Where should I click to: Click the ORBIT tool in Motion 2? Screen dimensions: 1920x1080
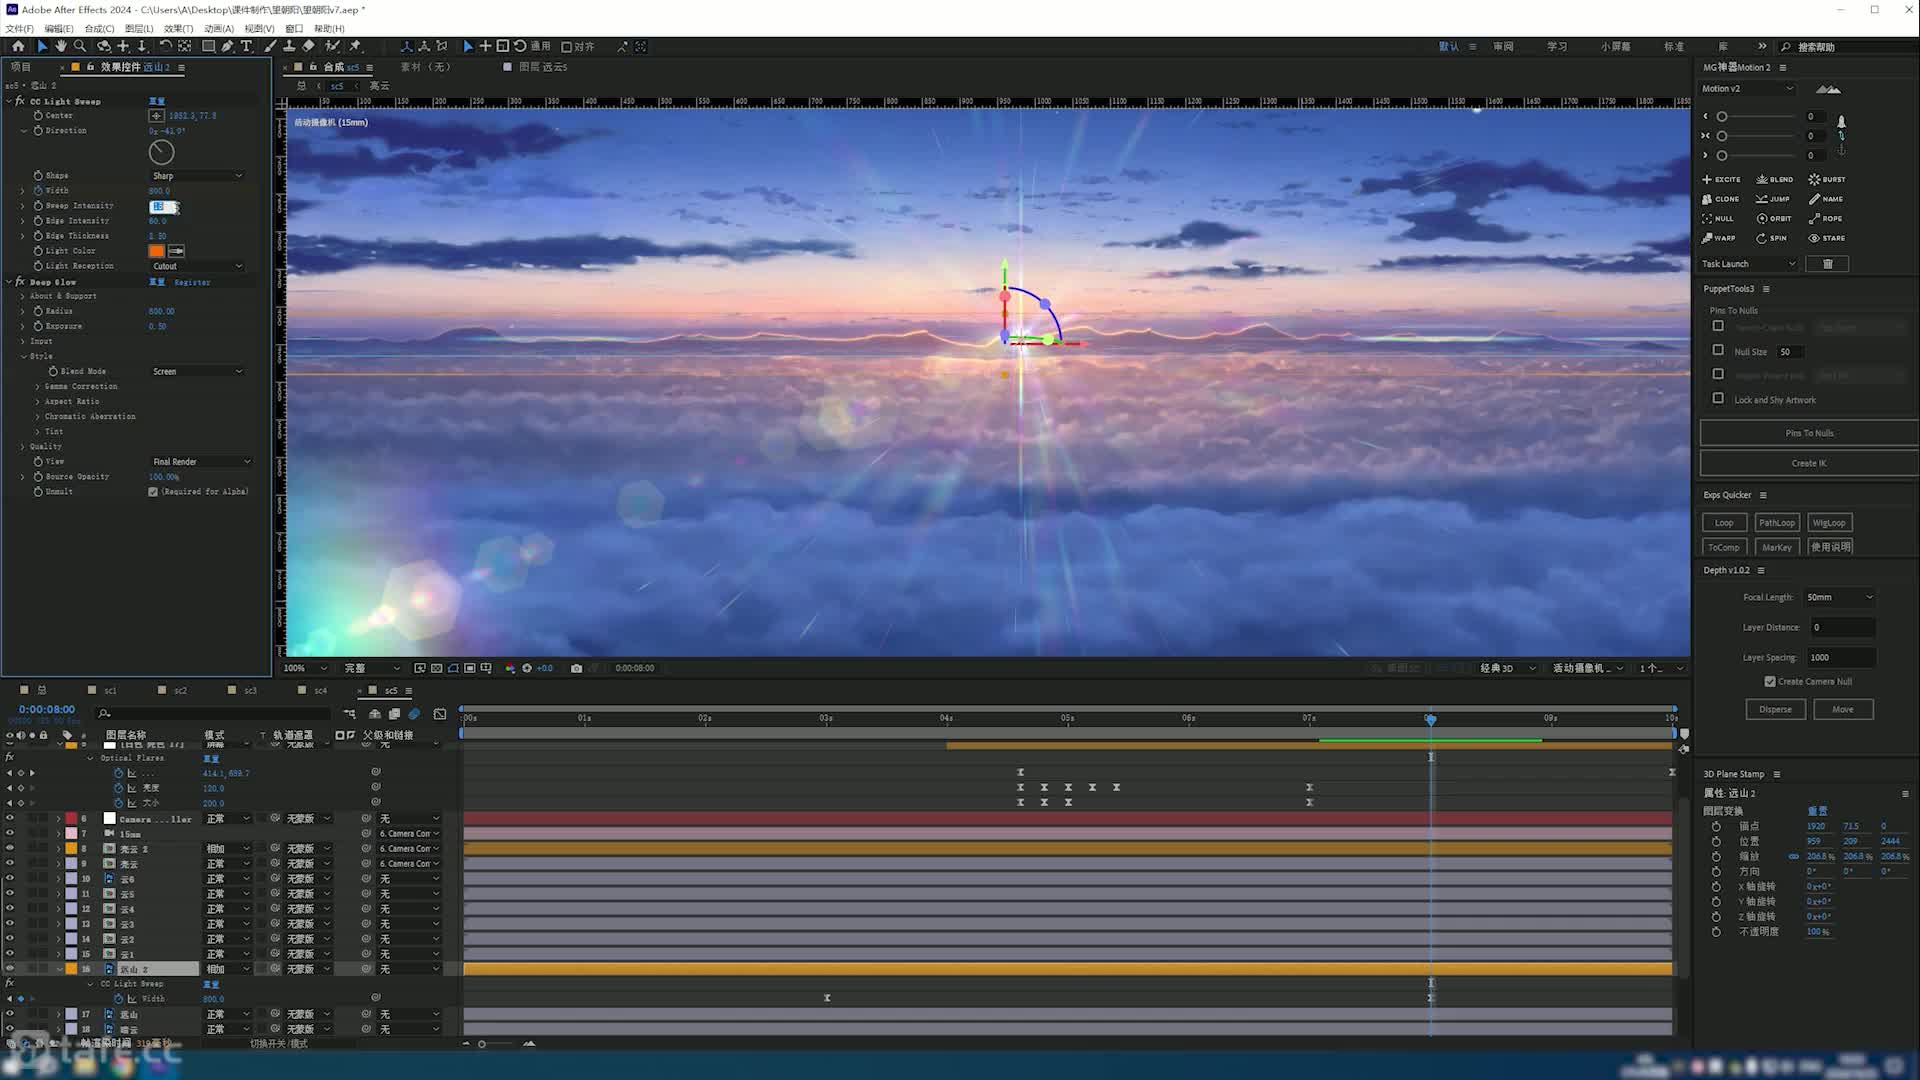(1775, 218)
